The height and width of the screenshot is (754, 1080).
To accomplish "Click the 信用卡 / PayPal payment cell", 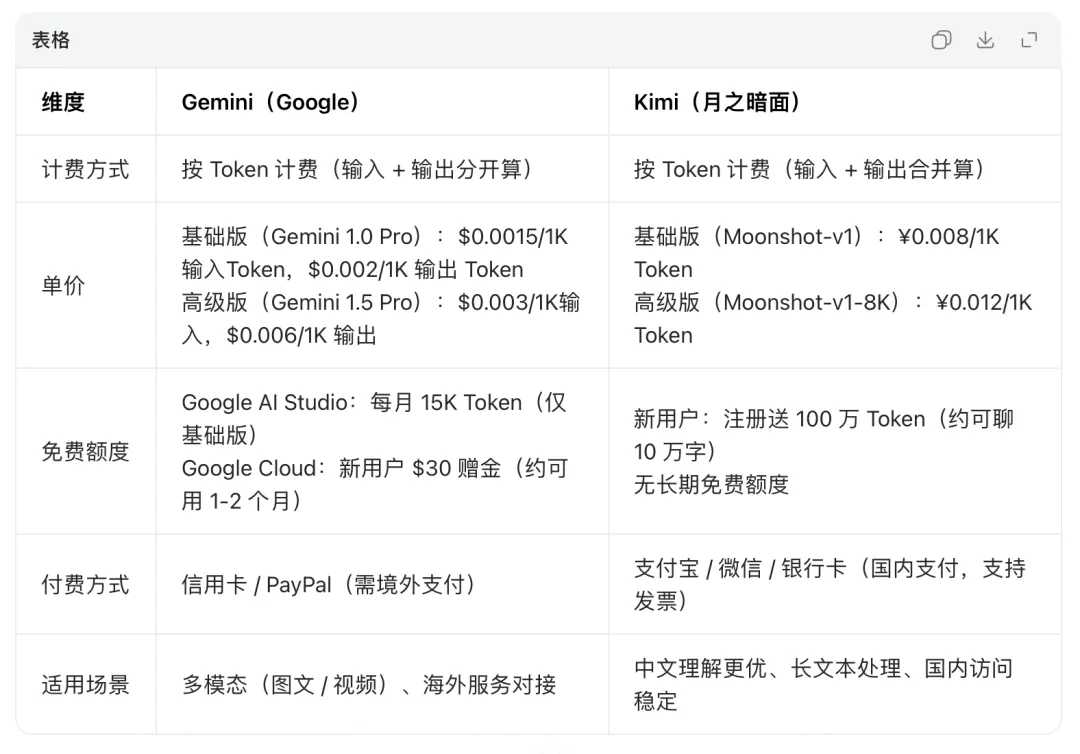I will 329,584.
